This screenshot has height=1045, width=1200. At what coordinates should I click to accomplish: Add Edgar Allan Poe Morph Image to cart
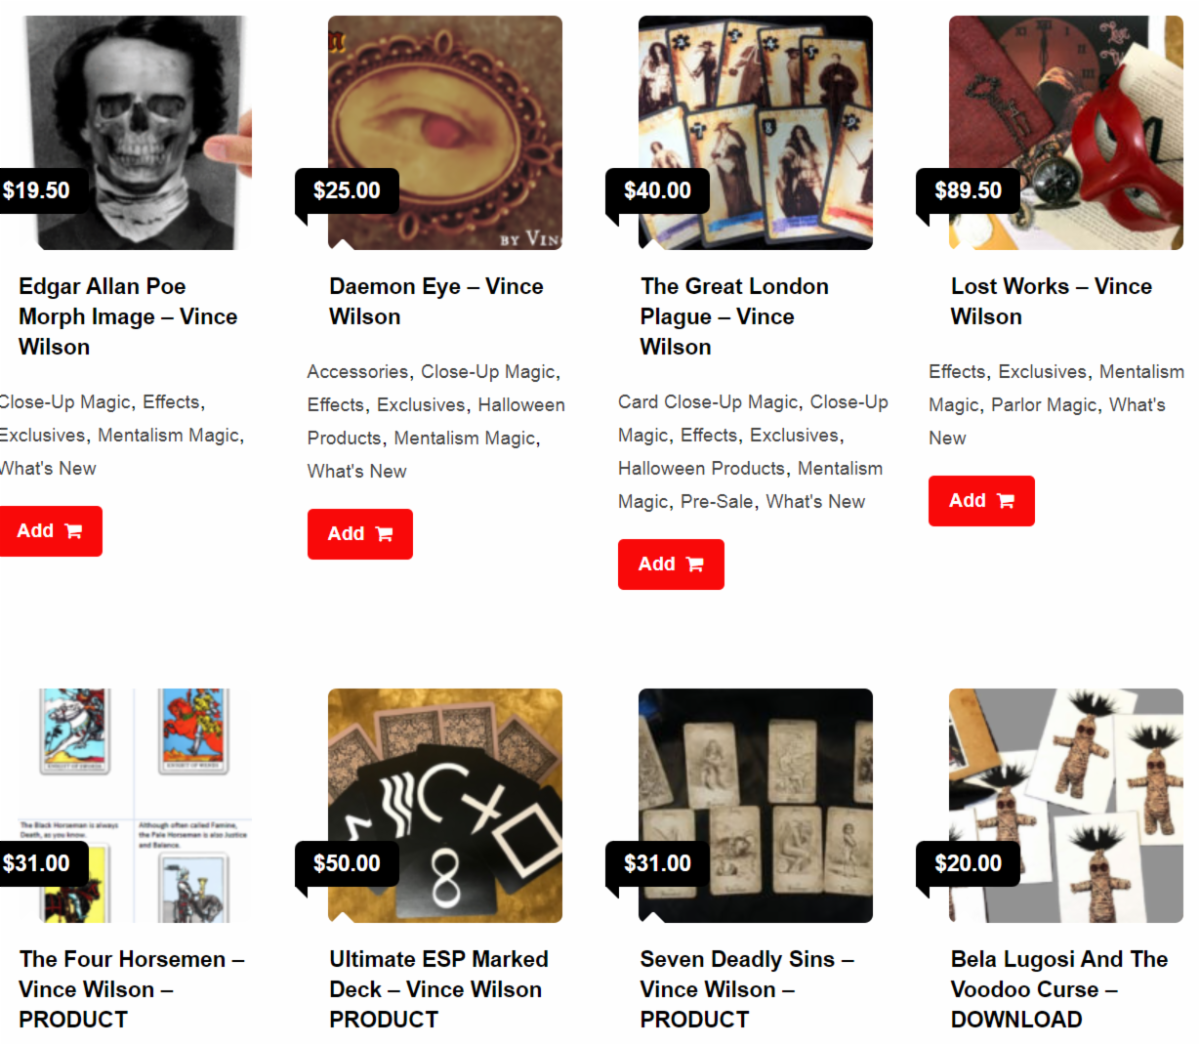[x=48, y=531]
